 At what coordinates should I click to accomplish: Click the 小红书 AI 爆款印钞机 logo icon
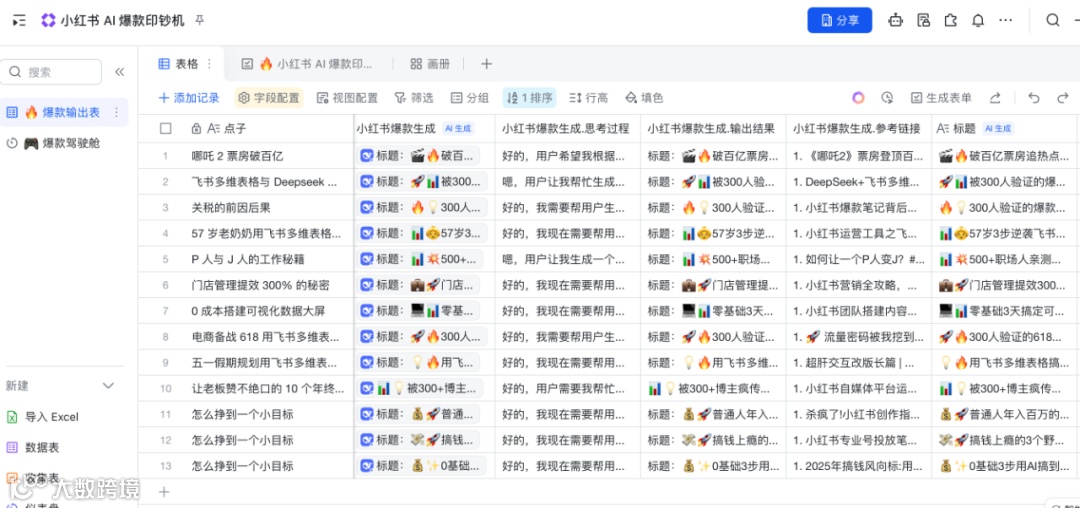pyautogui.click(x=48, y=21)
